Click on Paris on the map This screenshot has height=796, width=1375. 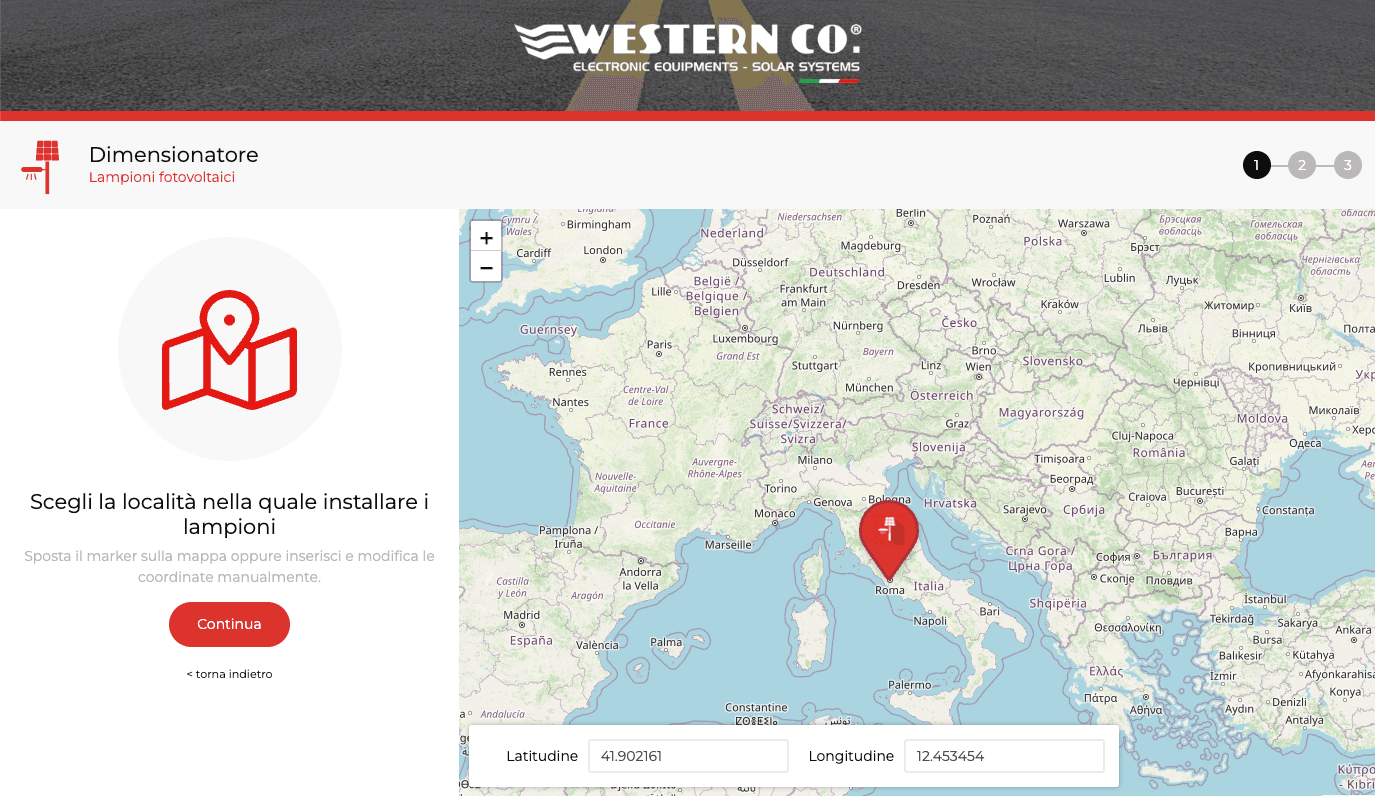[659, 345]
